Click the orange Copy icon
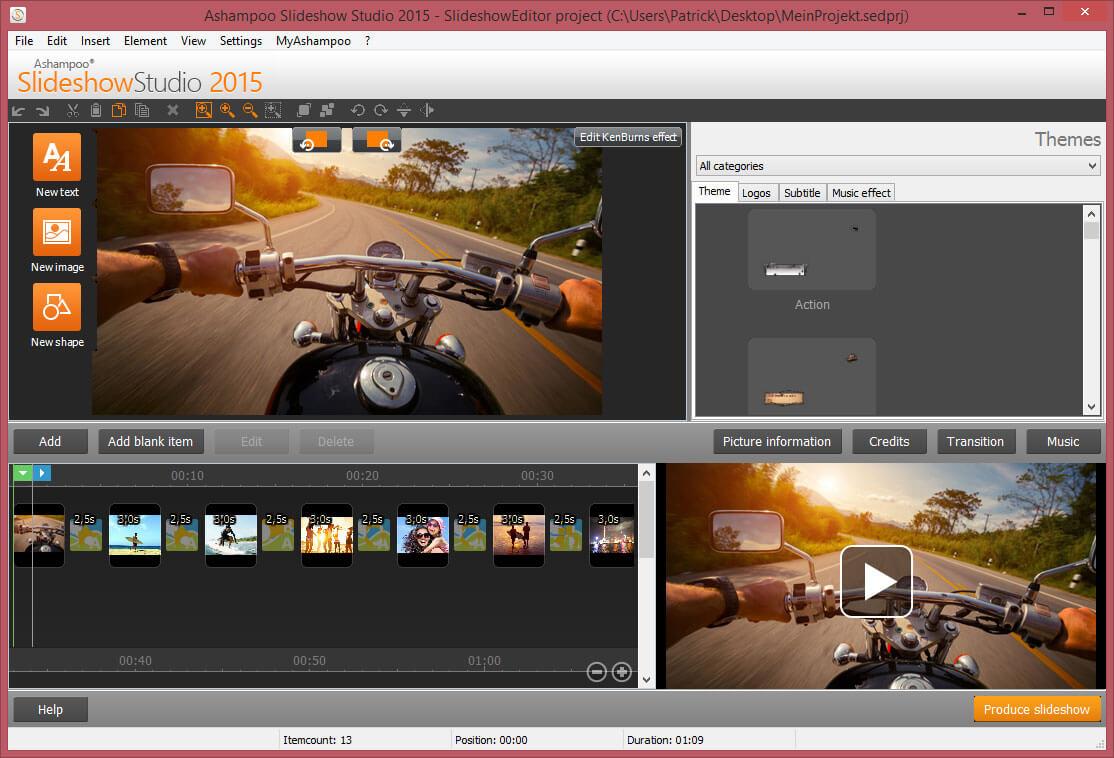Viewport: 1114px width, 758px height. pyautogui.click(x=119, y=110)
